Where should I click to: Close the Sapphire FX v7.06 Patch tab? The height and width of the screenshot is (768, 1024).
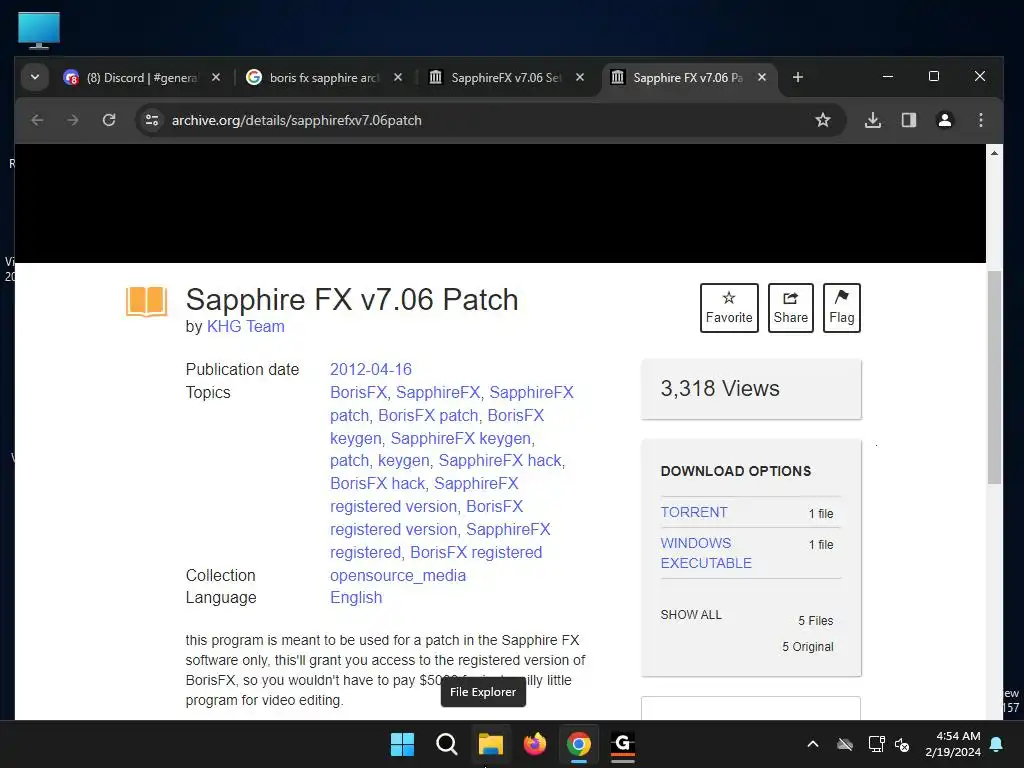[761, 77]
